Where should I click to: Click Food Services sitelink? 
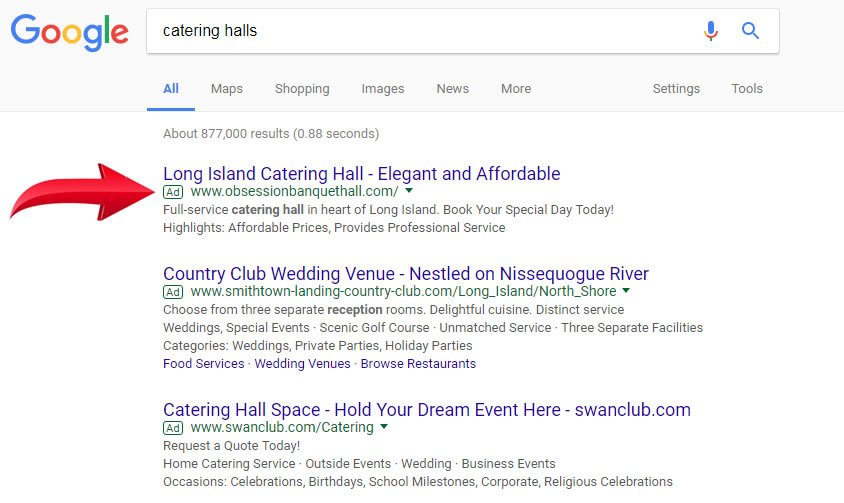pyautogui.click(x=203, y=364)
